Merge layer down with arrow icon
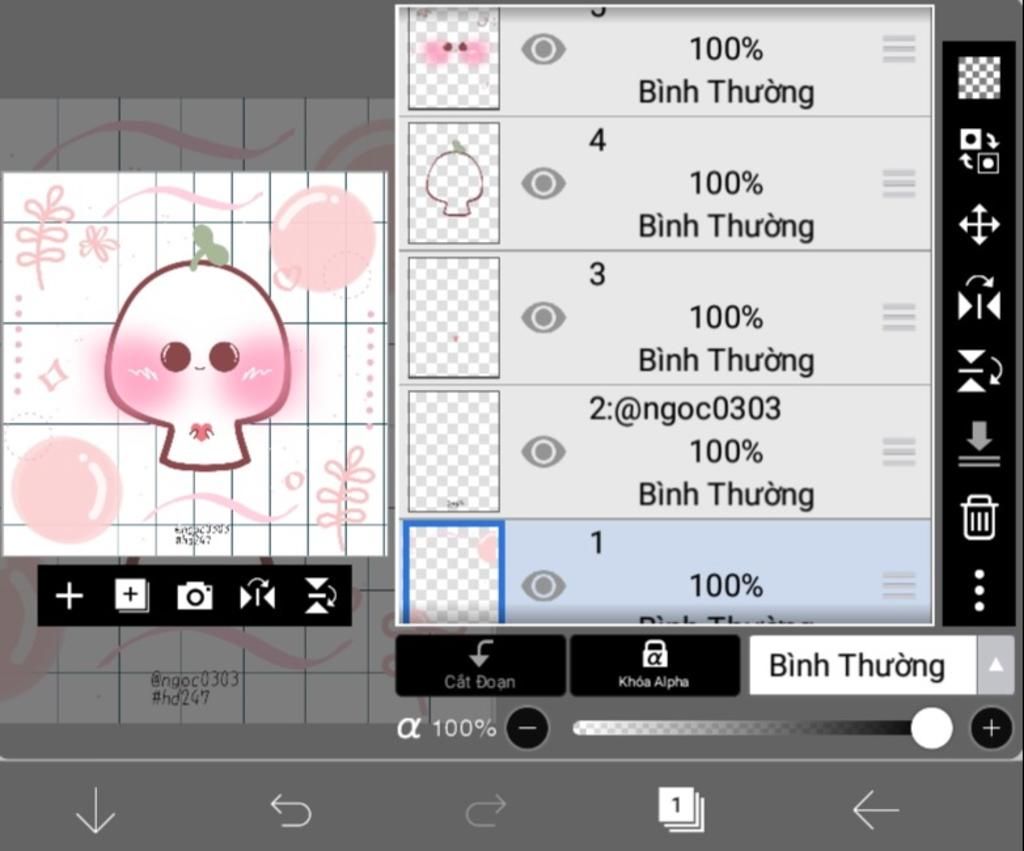The height and width of the screenshot is (851, 1024). 979,444
